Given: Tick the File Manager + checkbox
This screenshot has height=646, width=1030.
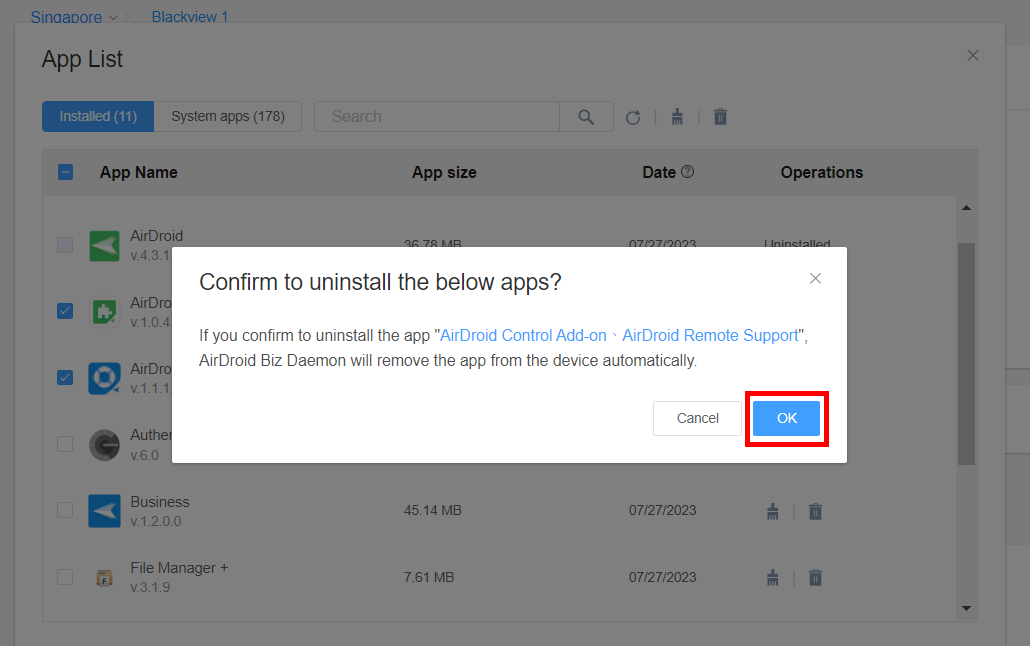Looking at the screenshot, I should pos(65,577).
